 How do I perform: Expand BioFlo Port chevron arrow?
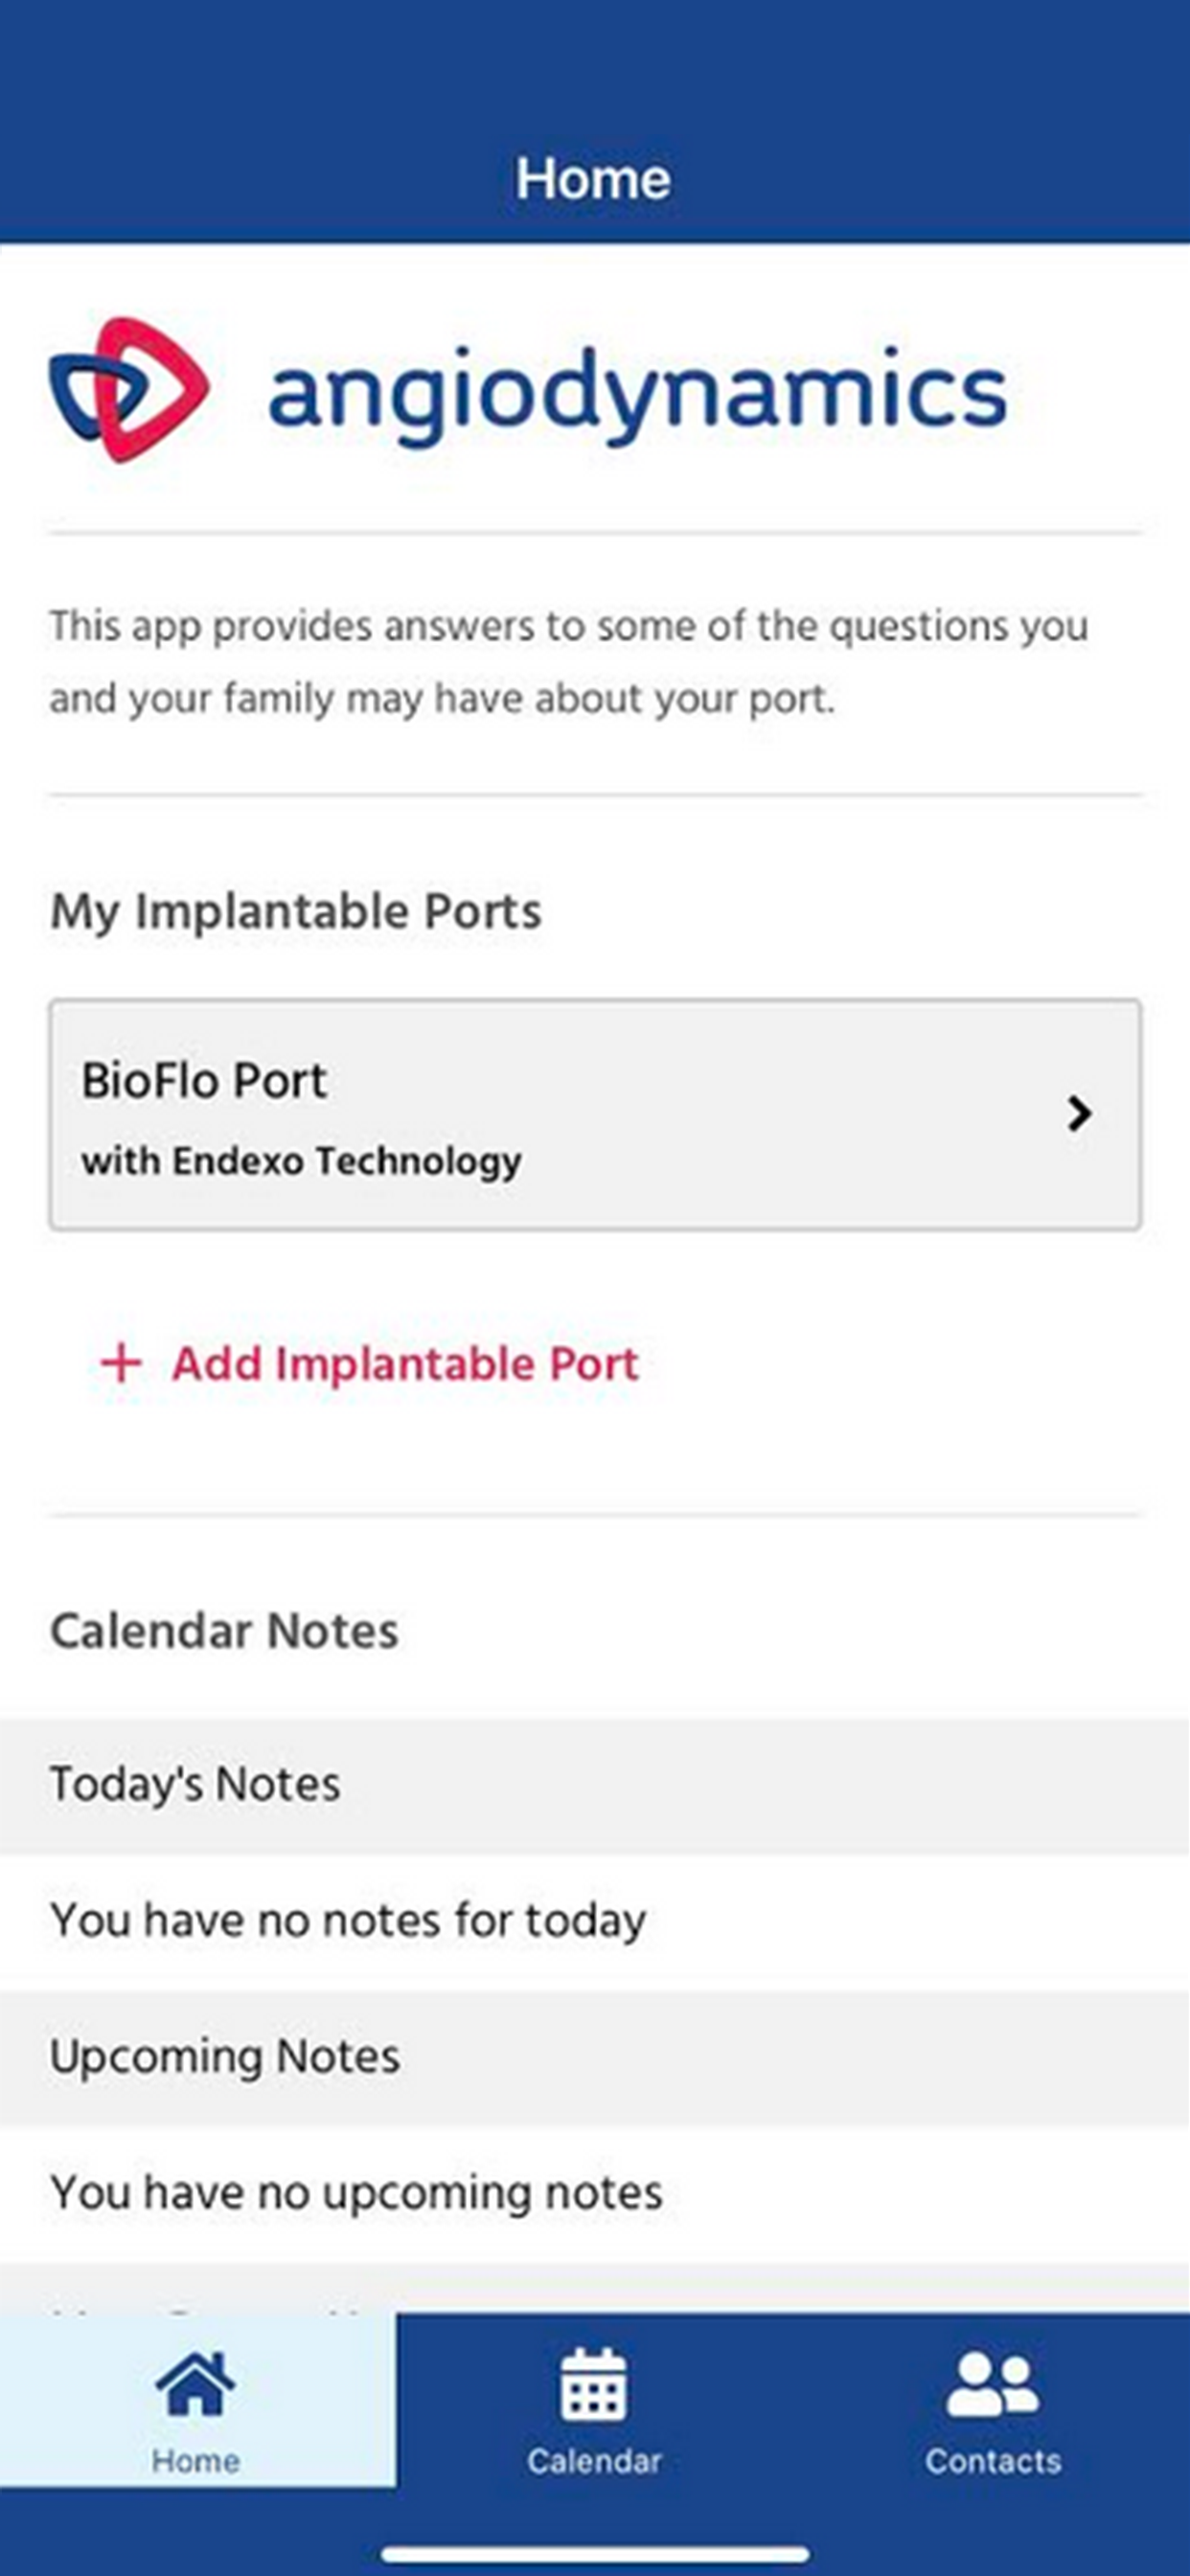[x=1079, y=1113]
